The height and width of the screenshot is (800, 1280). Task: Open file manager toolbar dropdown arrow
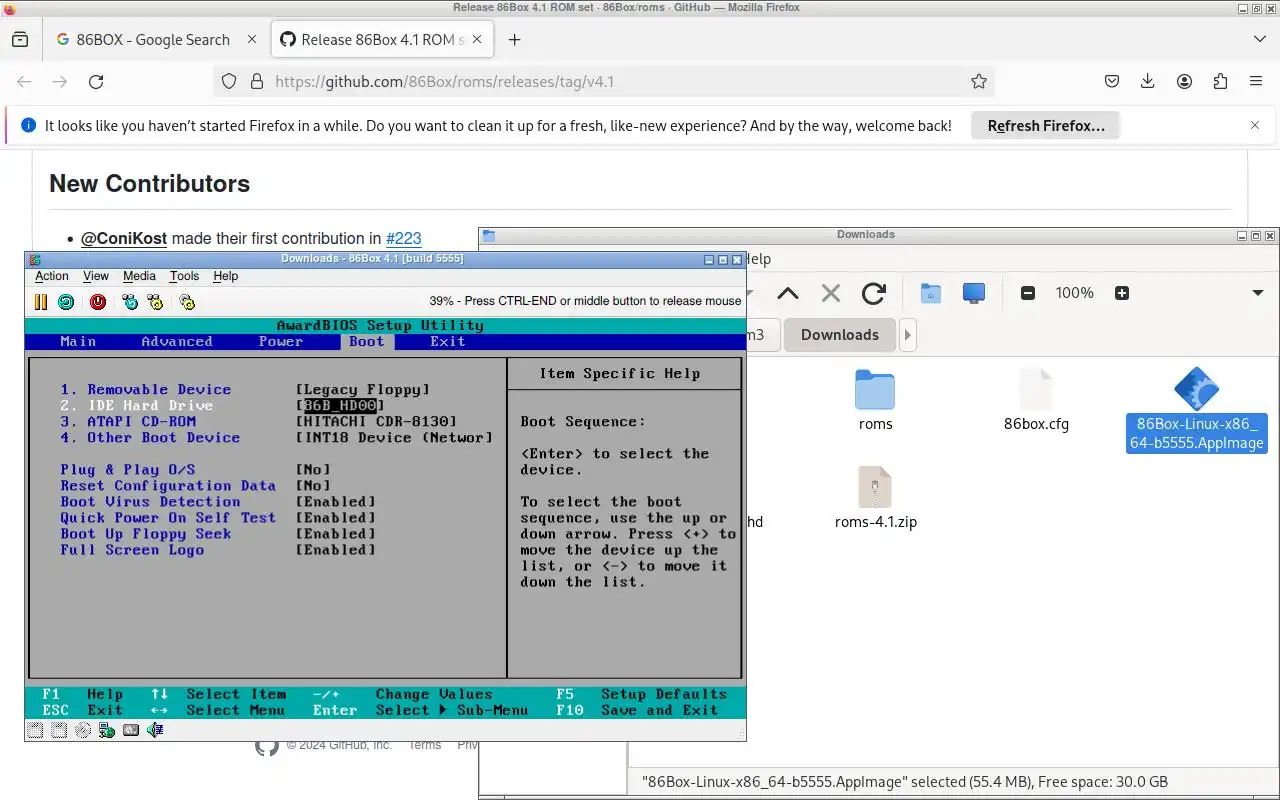click(x=1258, y=293)
